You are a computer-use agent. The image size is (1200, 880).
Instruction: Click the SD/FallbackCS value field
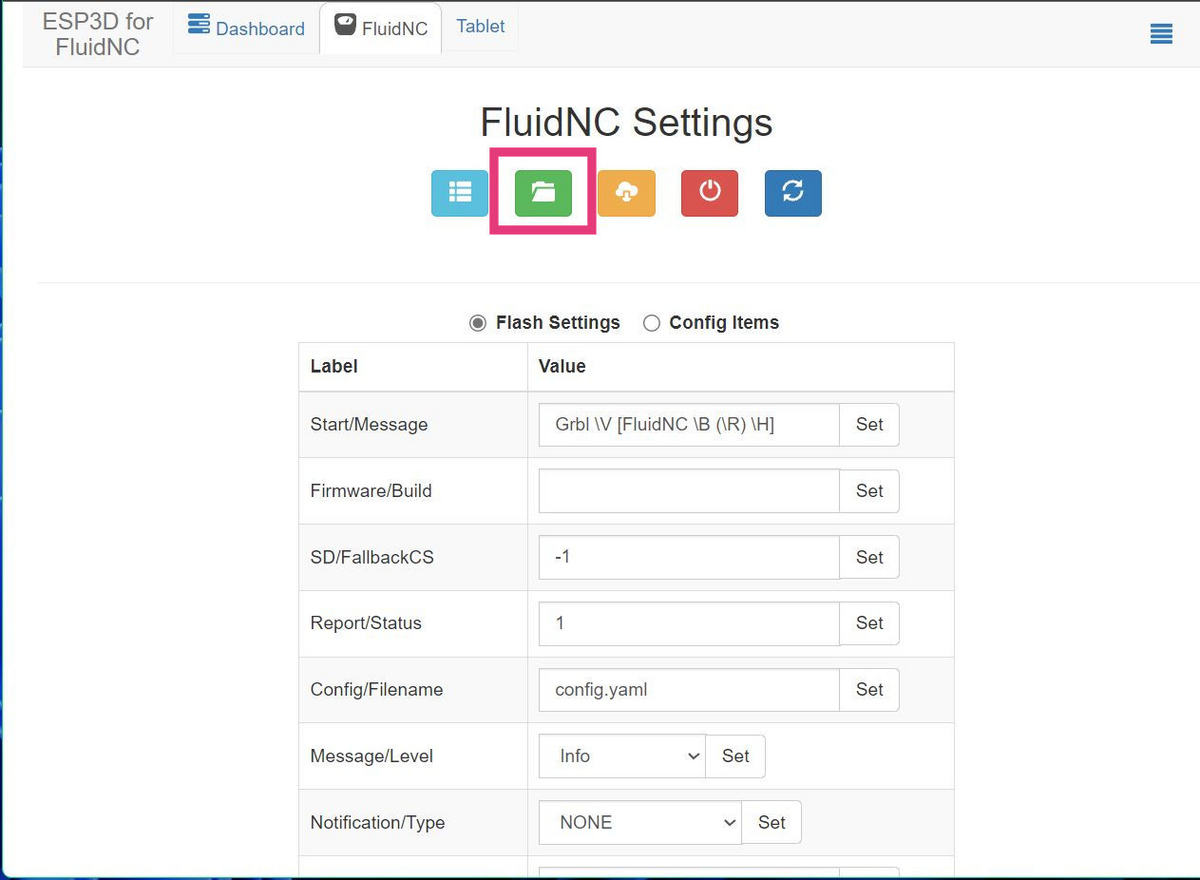pyautogui.click(x=689, y=557)
